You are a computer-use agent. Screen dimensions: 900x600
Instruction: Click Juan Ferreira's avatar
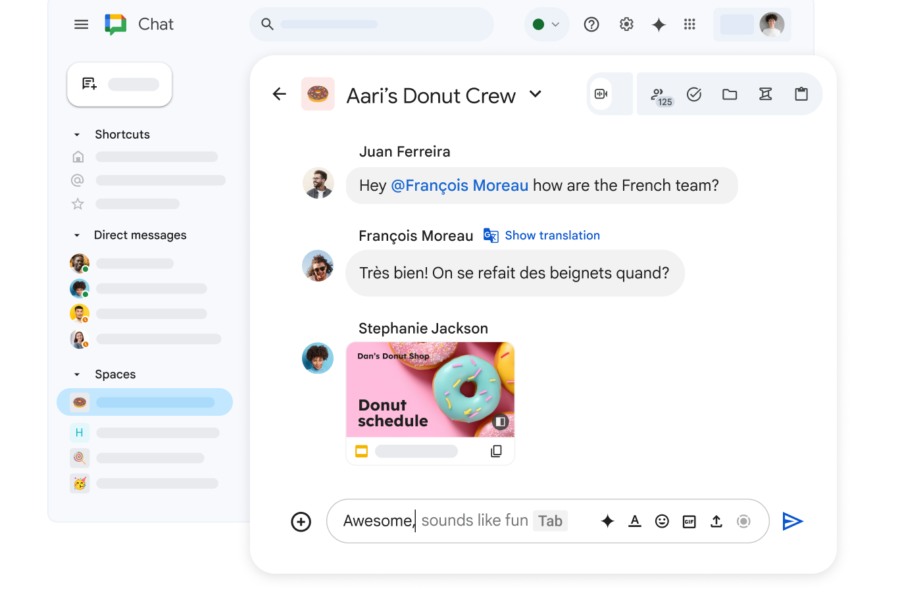click(x=318, y=184)
